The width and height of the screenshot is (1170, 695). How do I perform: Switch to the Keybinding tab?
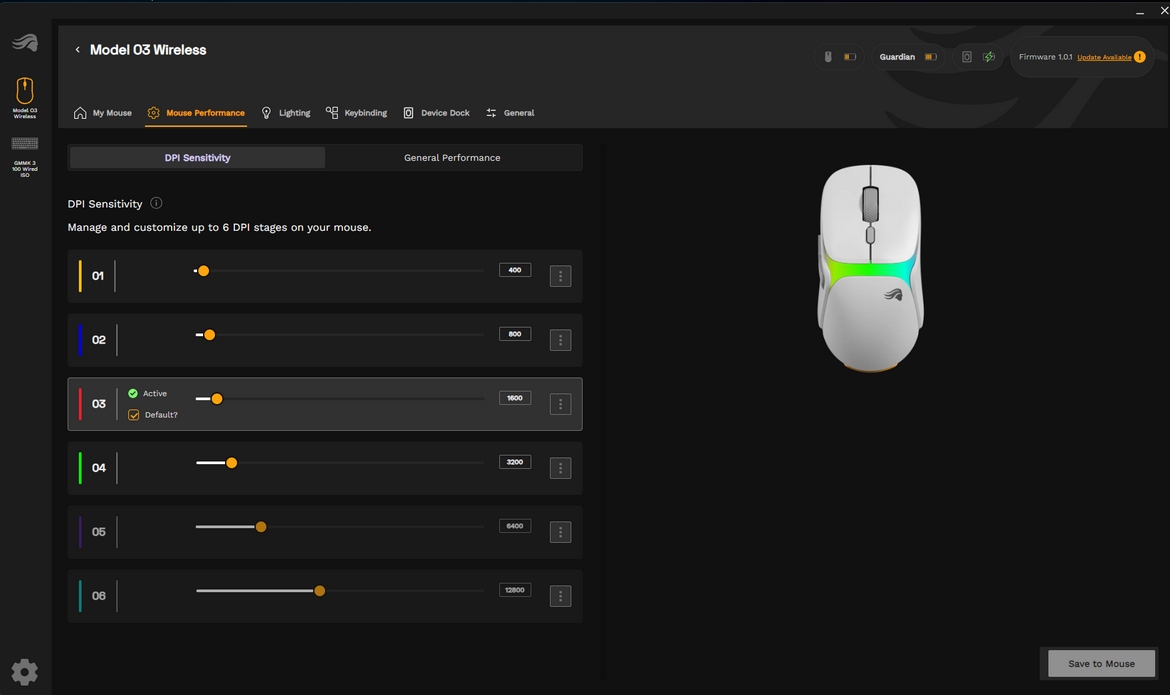356,113
